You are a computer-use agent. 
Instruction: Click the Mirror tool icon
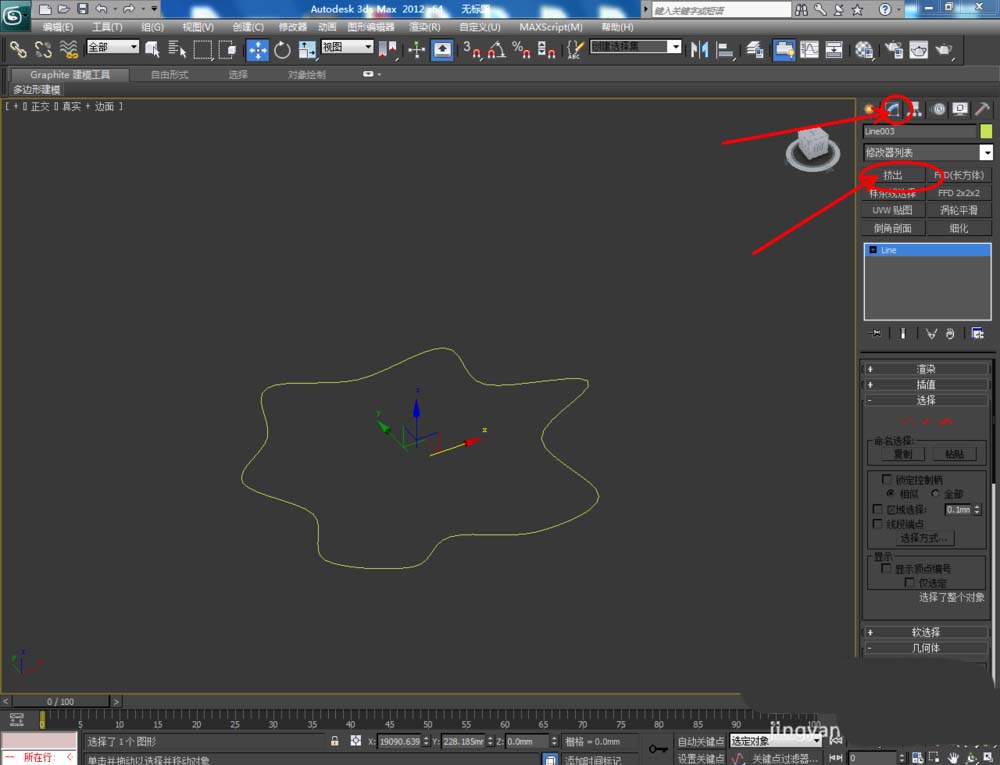click(x=700, y=50)
